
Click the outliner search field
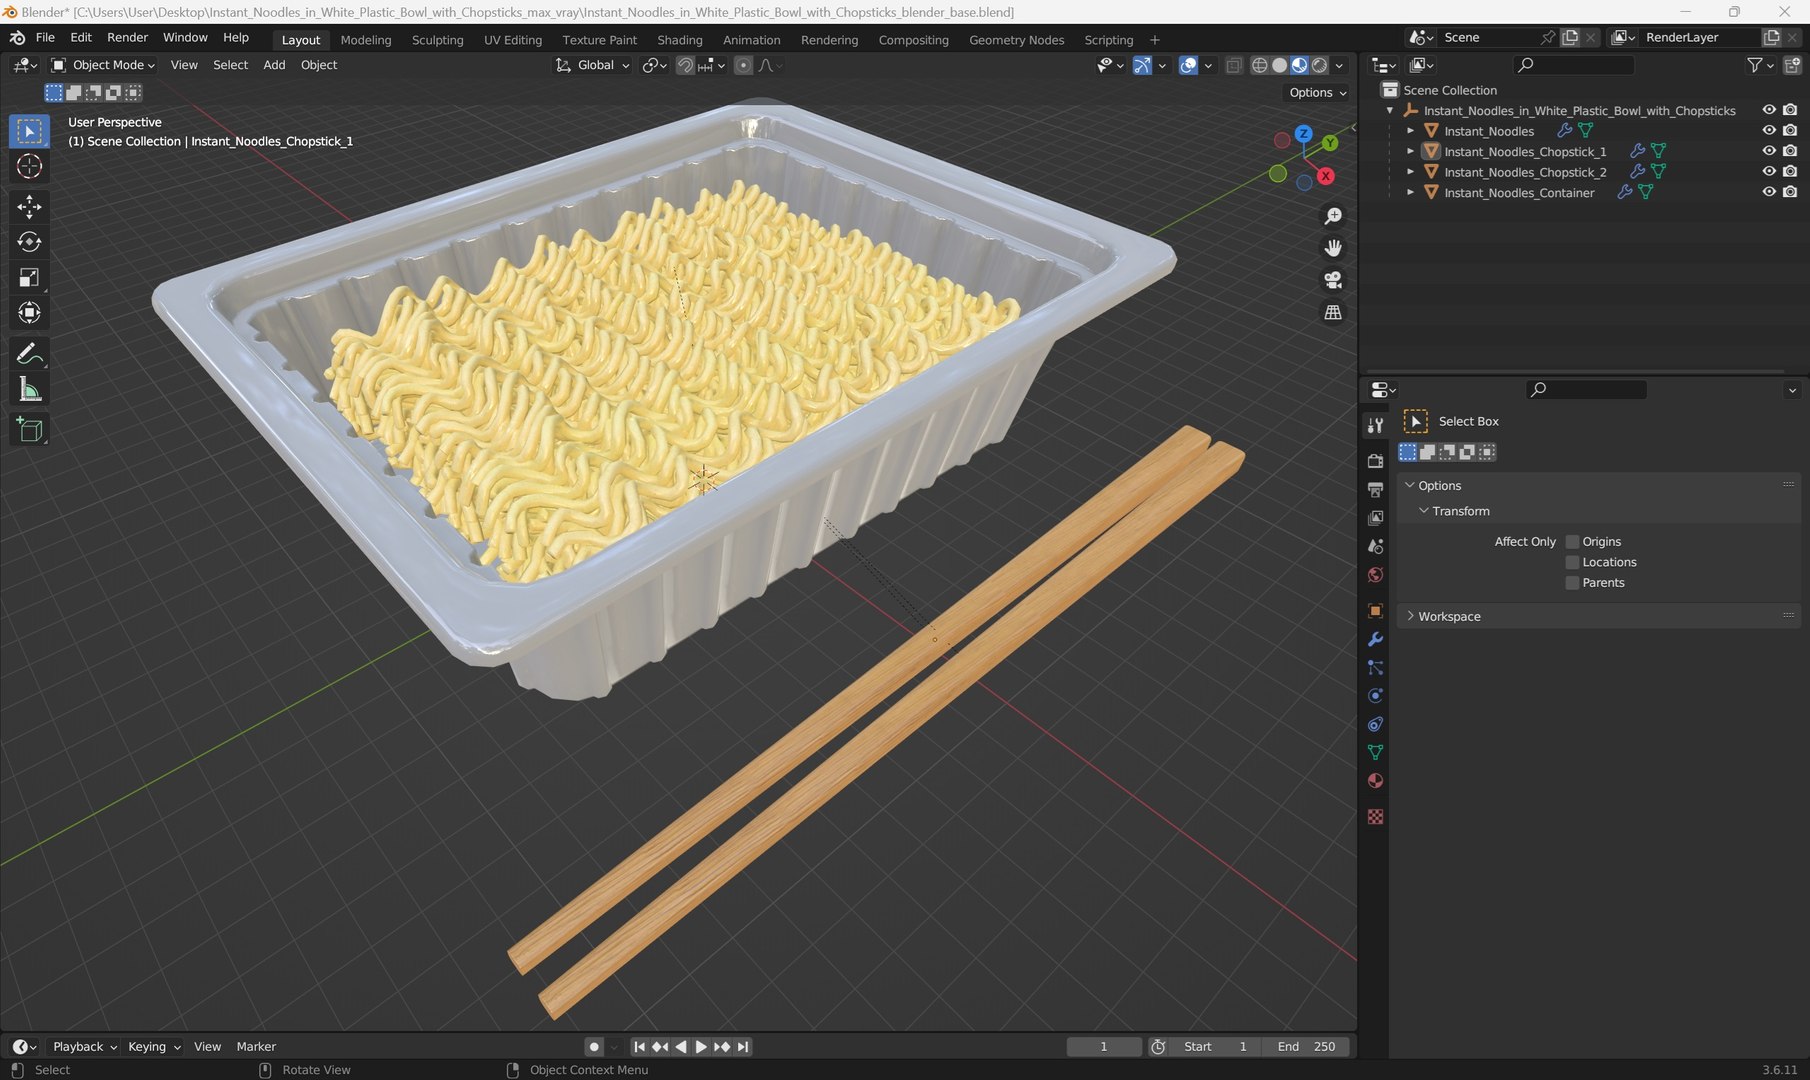pos(1574,65)
